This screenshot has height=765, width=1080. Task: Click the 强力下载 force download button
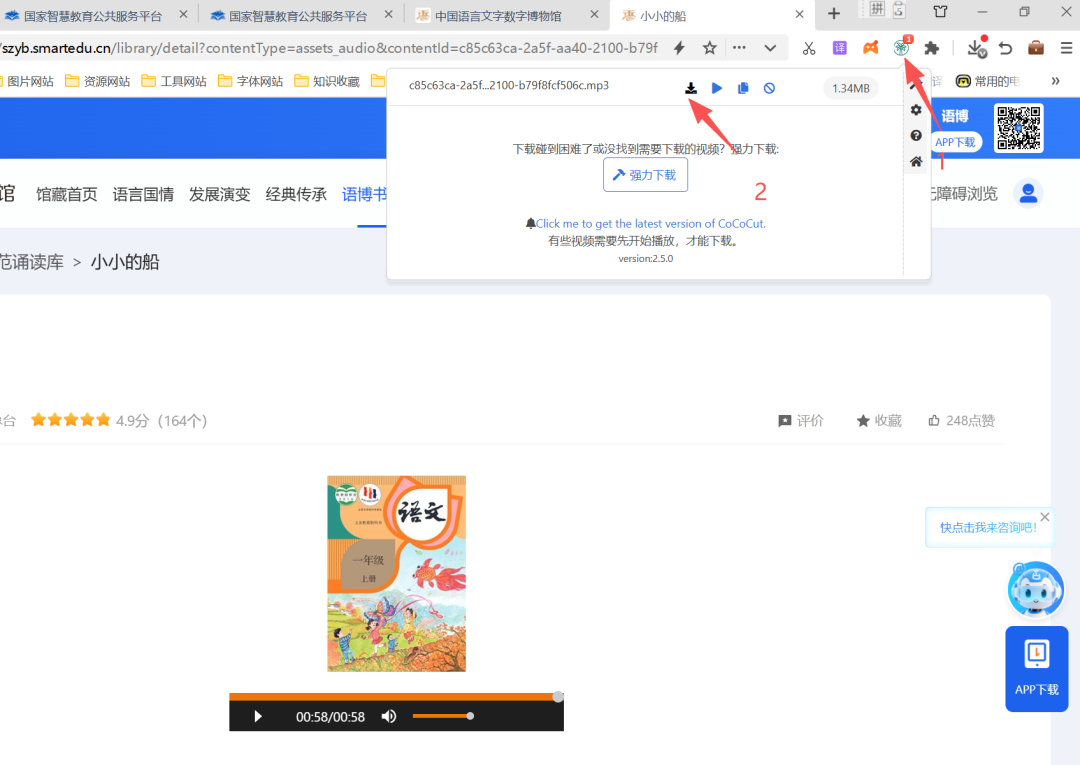[645, 174]
